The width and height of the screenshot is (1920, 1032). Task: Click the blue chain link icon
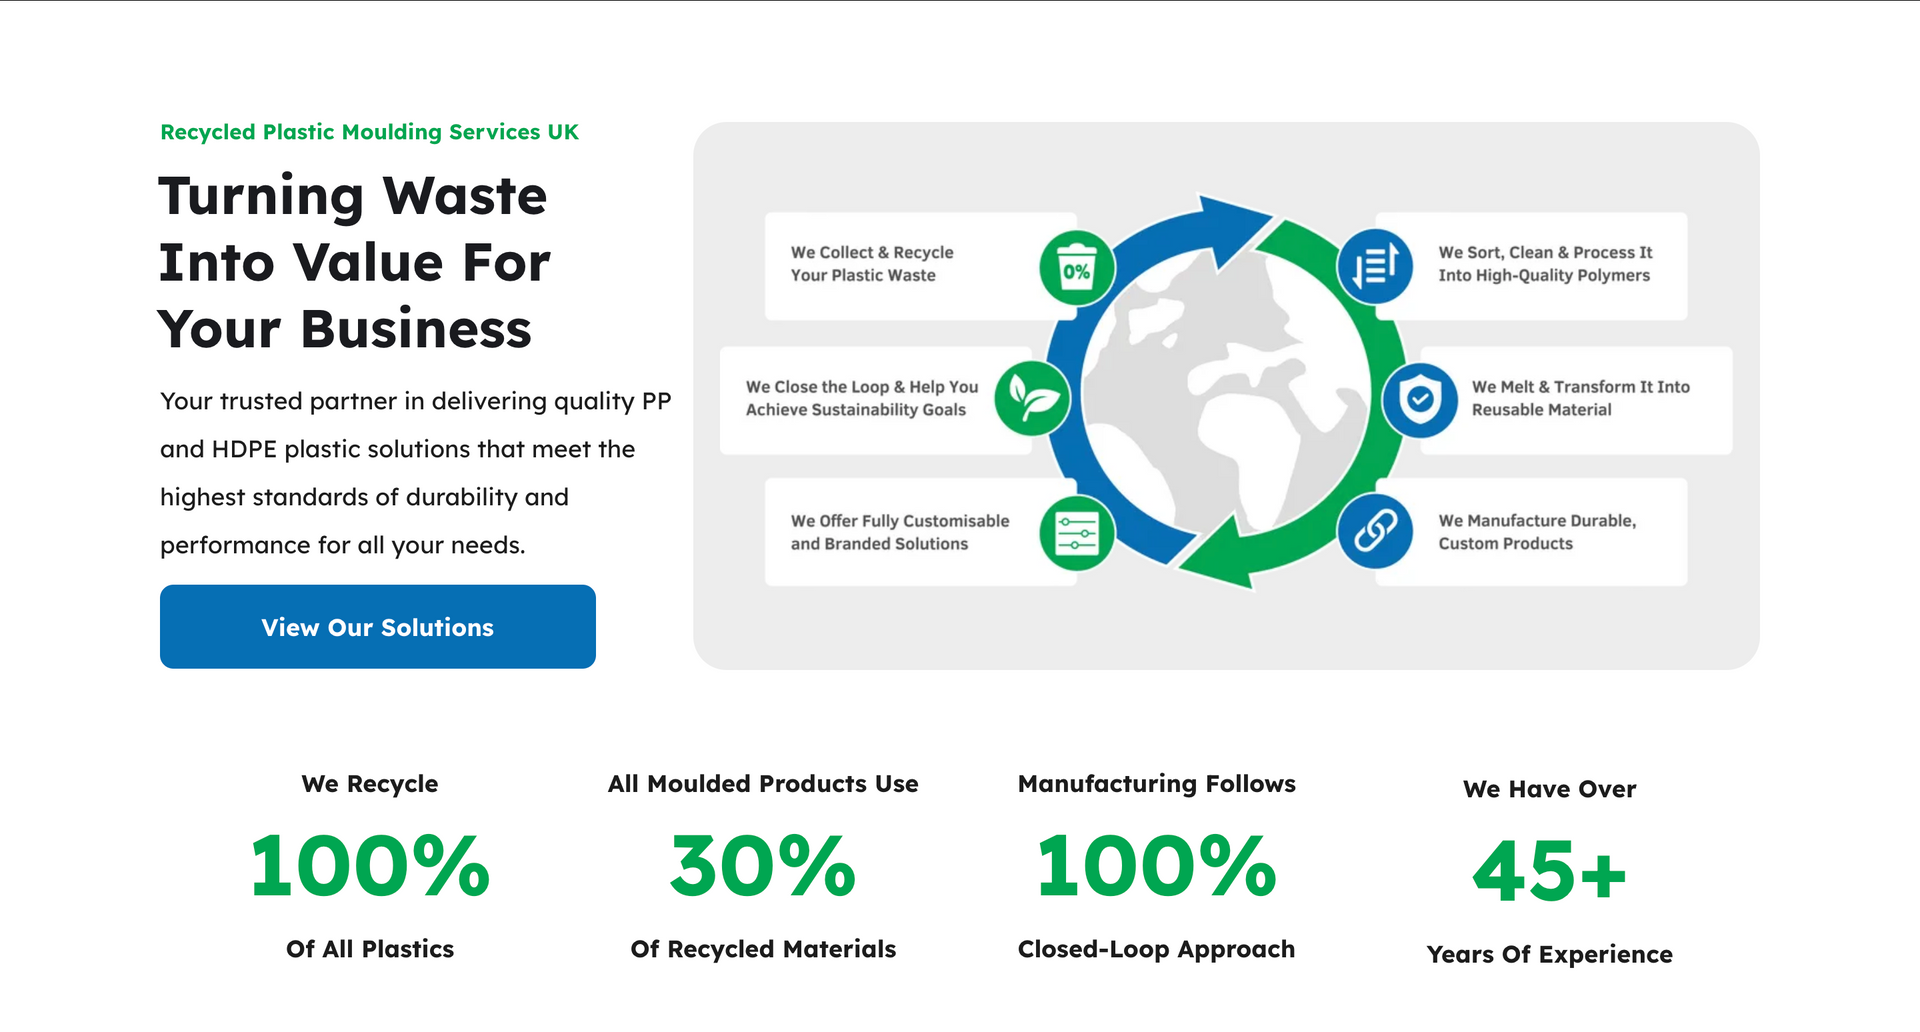1375,531
